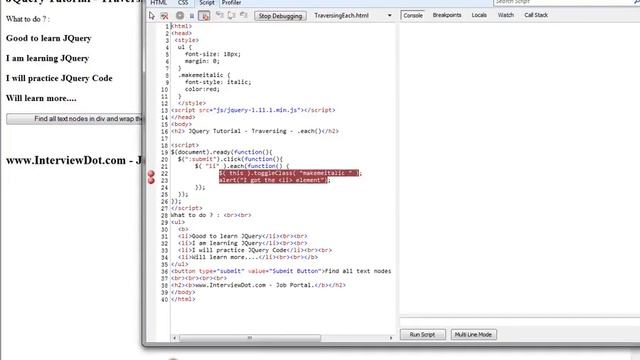
Task: Remove the breakpoint on line 22
Action: 151,173
